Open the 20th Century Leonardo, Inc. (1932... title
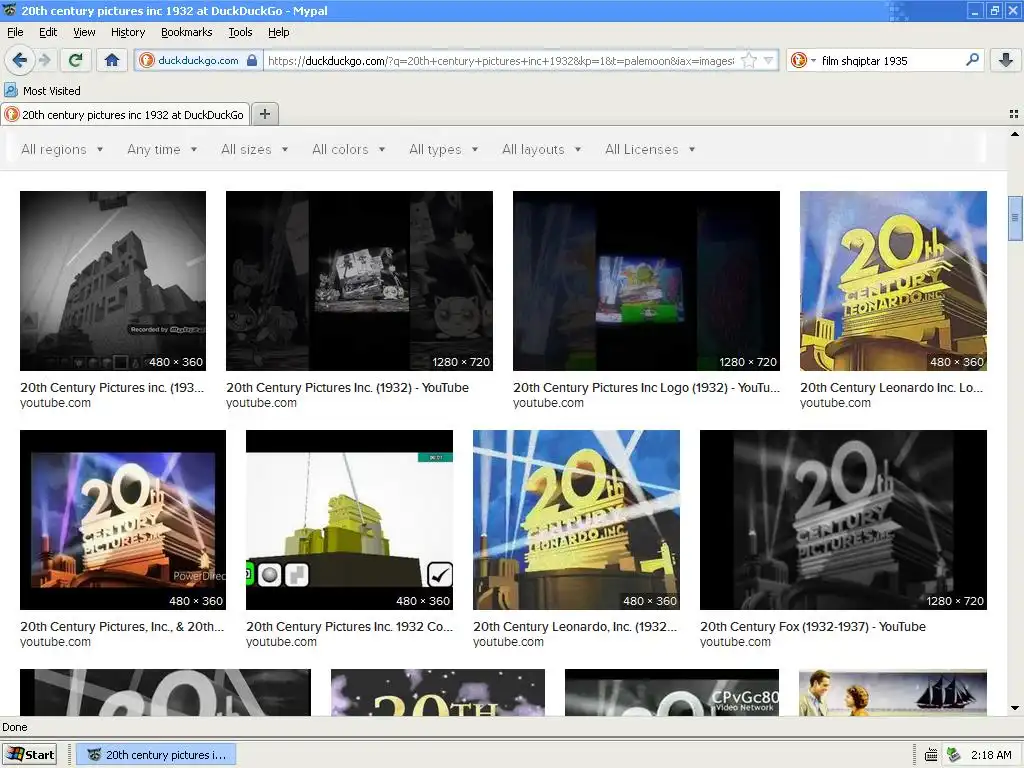 coord(575,626)
